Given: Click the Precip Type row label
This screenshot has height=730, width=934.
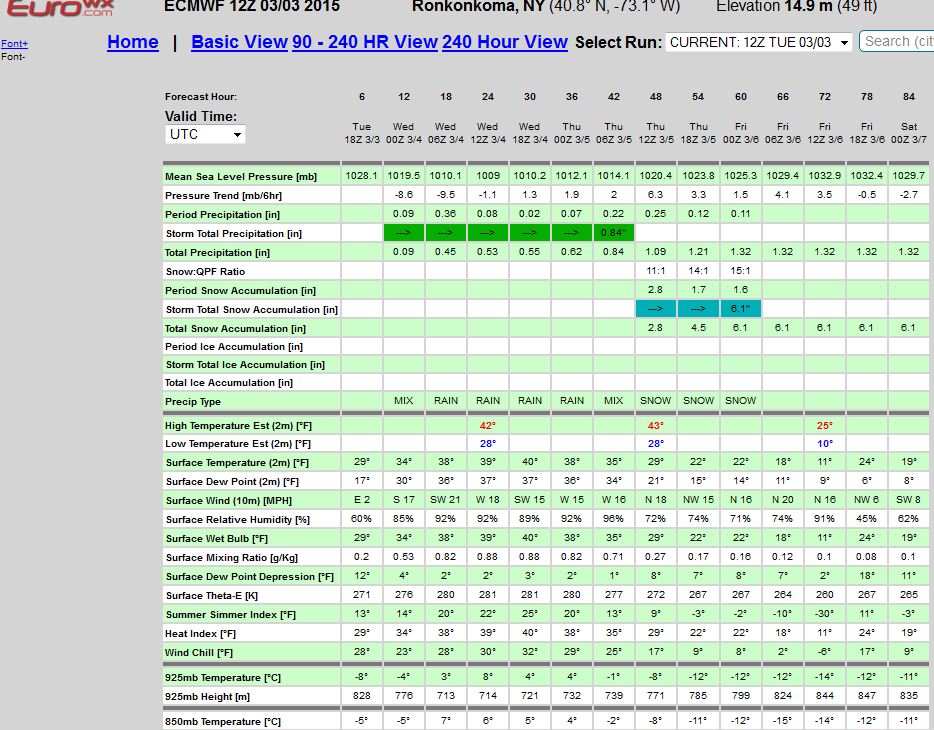Looking at the screenshot, I should click(193, 402).
